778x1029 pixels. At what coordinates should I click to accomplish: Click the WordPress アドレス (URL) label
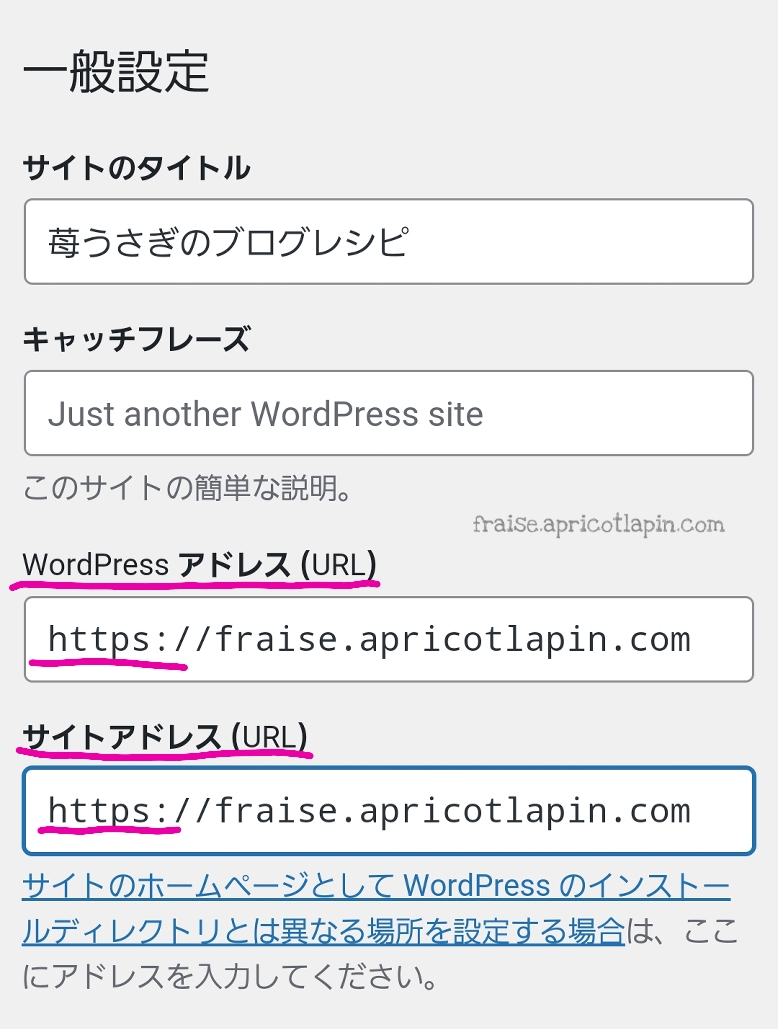click(x=199, y=564)
